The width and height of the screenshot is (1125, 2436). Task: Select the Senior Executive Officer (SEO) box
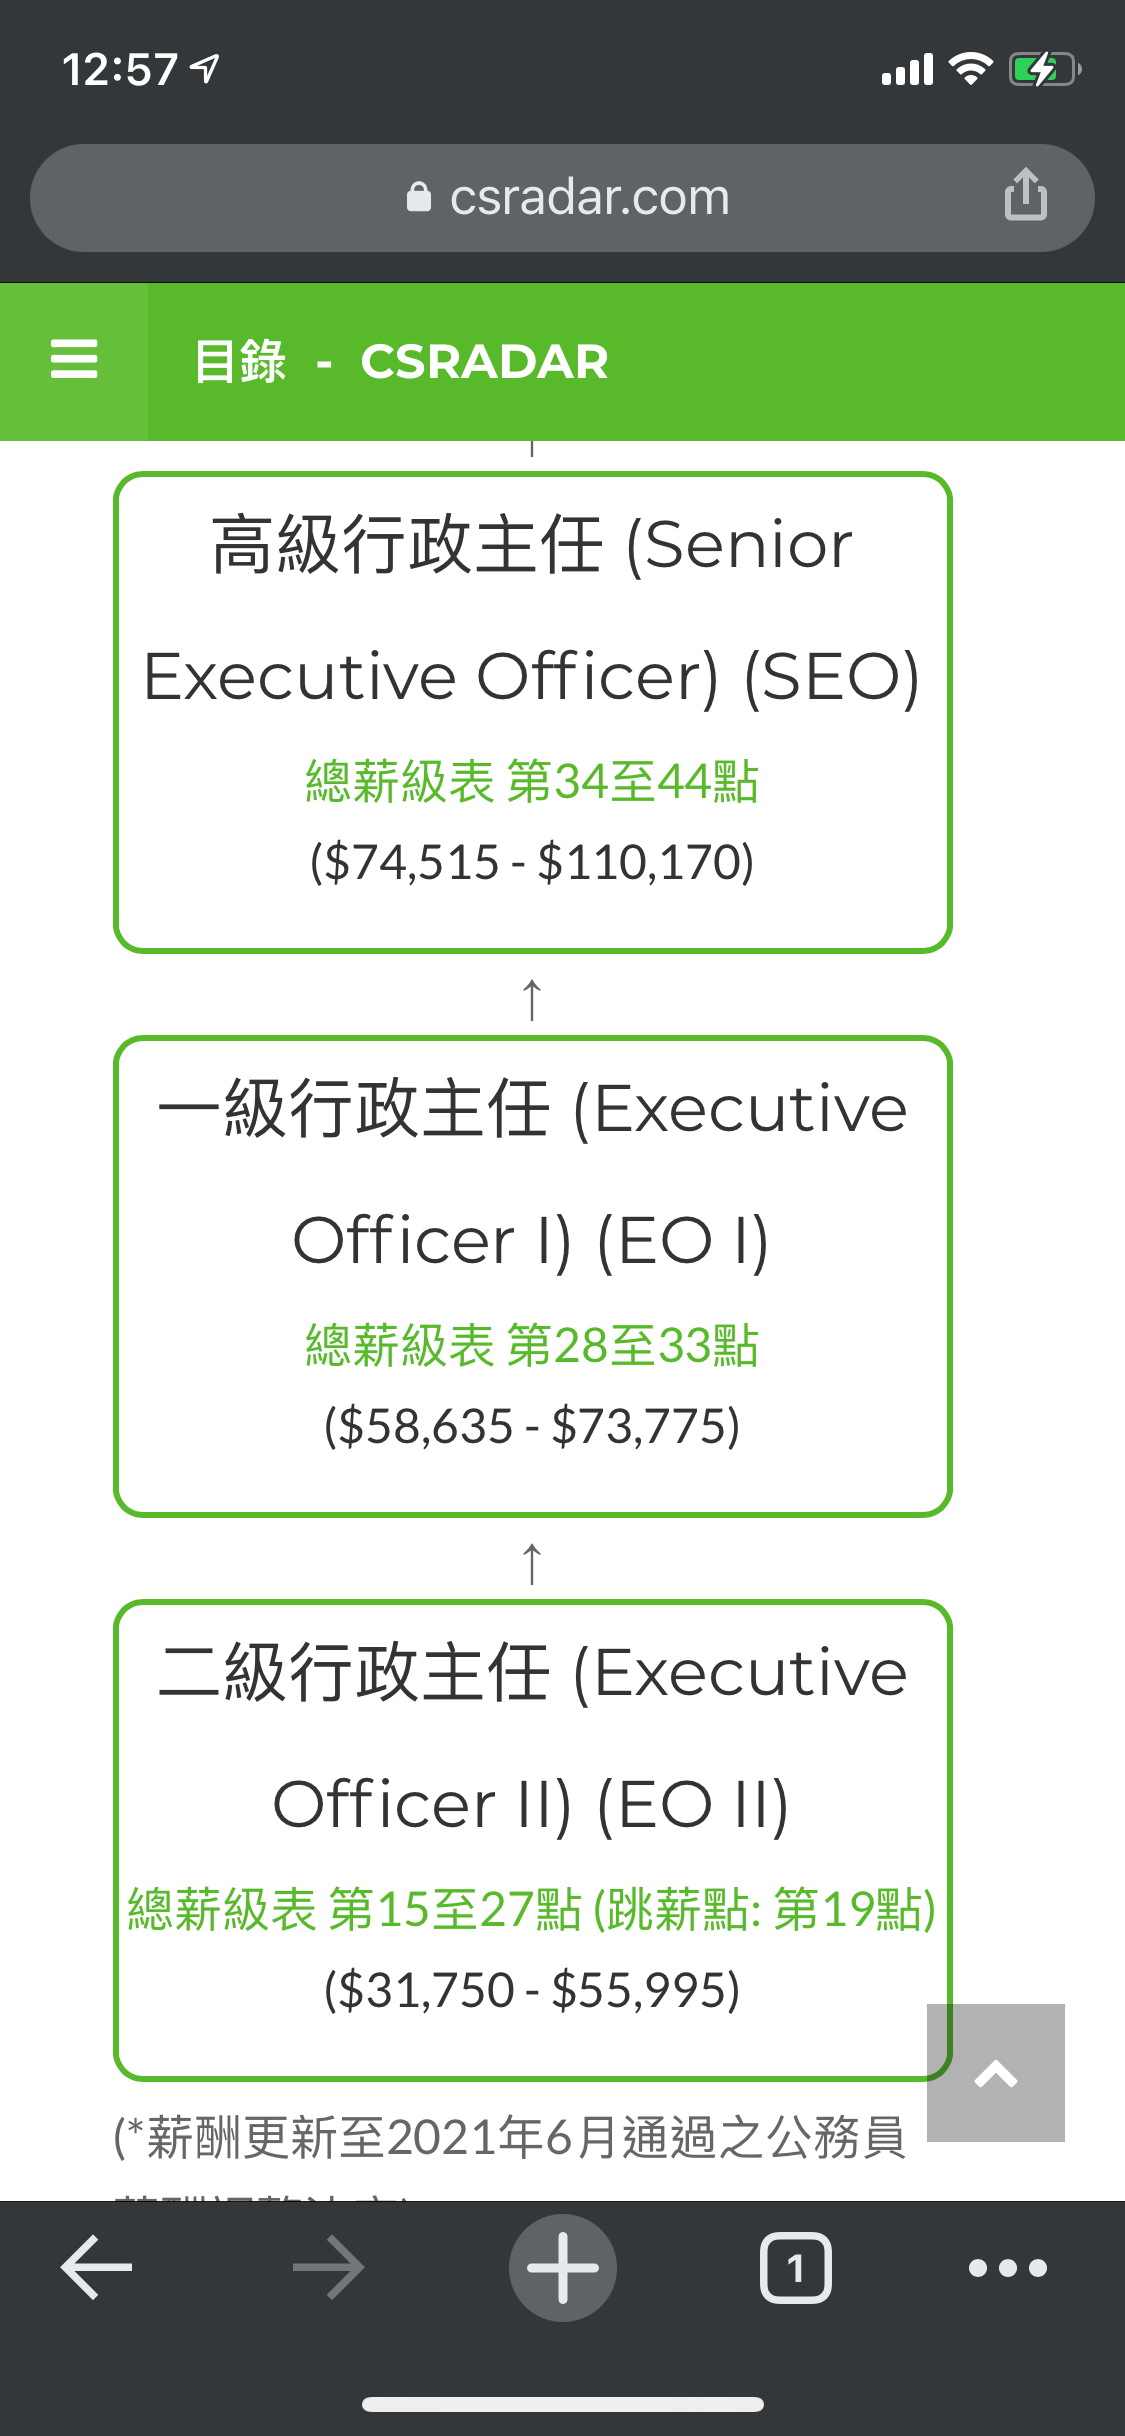point(533,712)
